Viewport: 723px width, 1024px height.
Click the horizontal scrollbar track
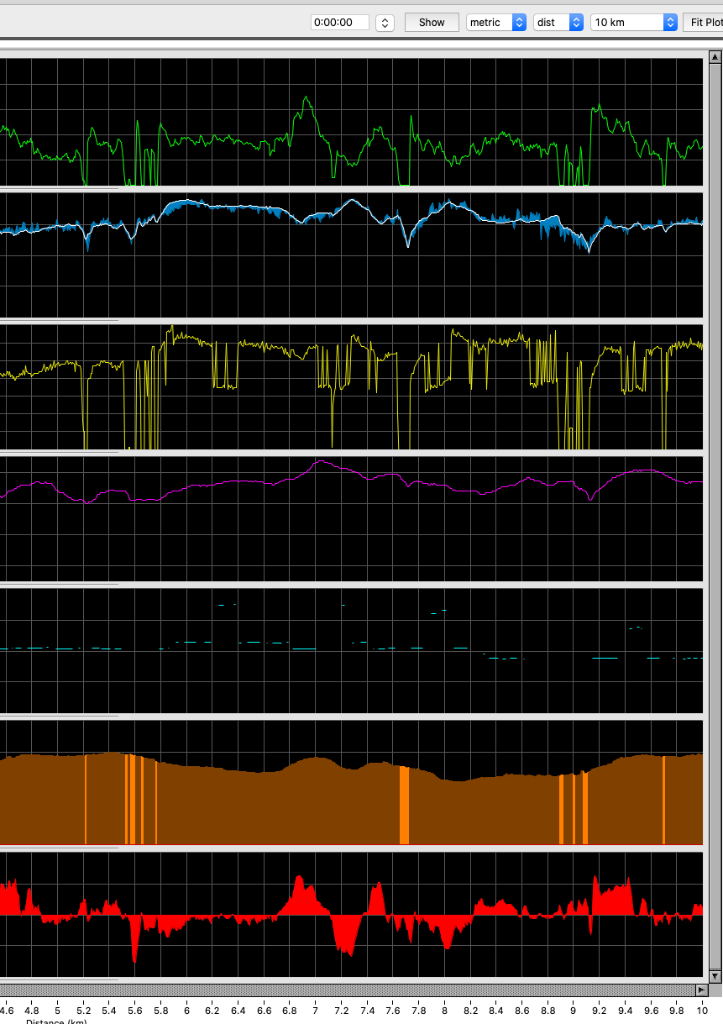(347, 990)
